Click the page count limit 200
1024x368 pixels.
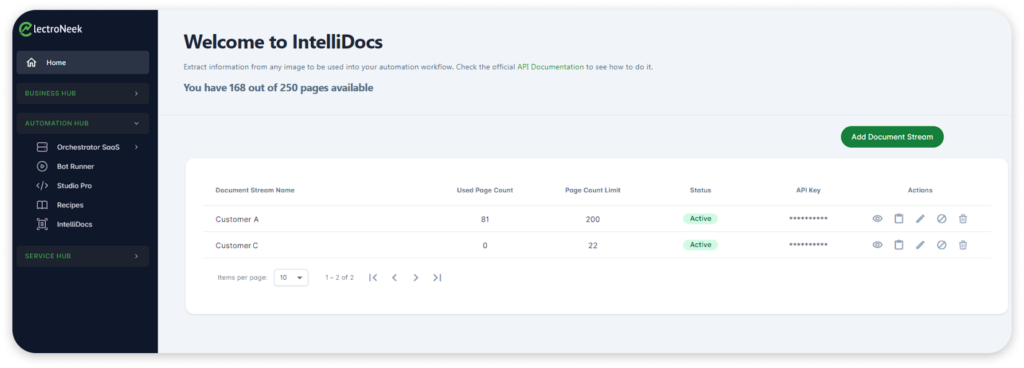pos(592,219)
